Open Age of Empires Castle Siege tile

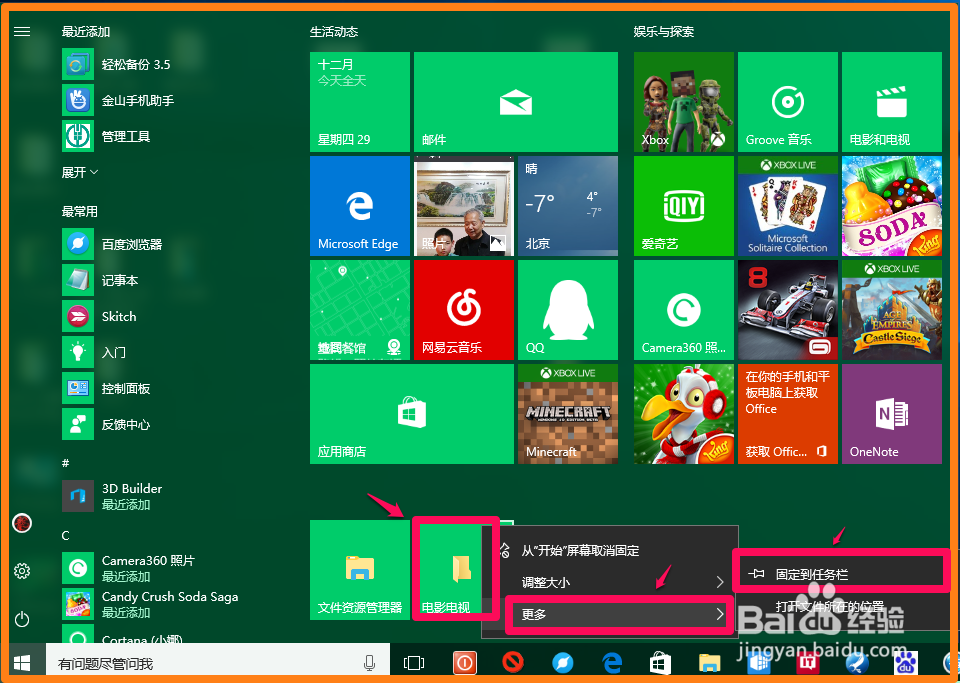[x=892, y=310]
